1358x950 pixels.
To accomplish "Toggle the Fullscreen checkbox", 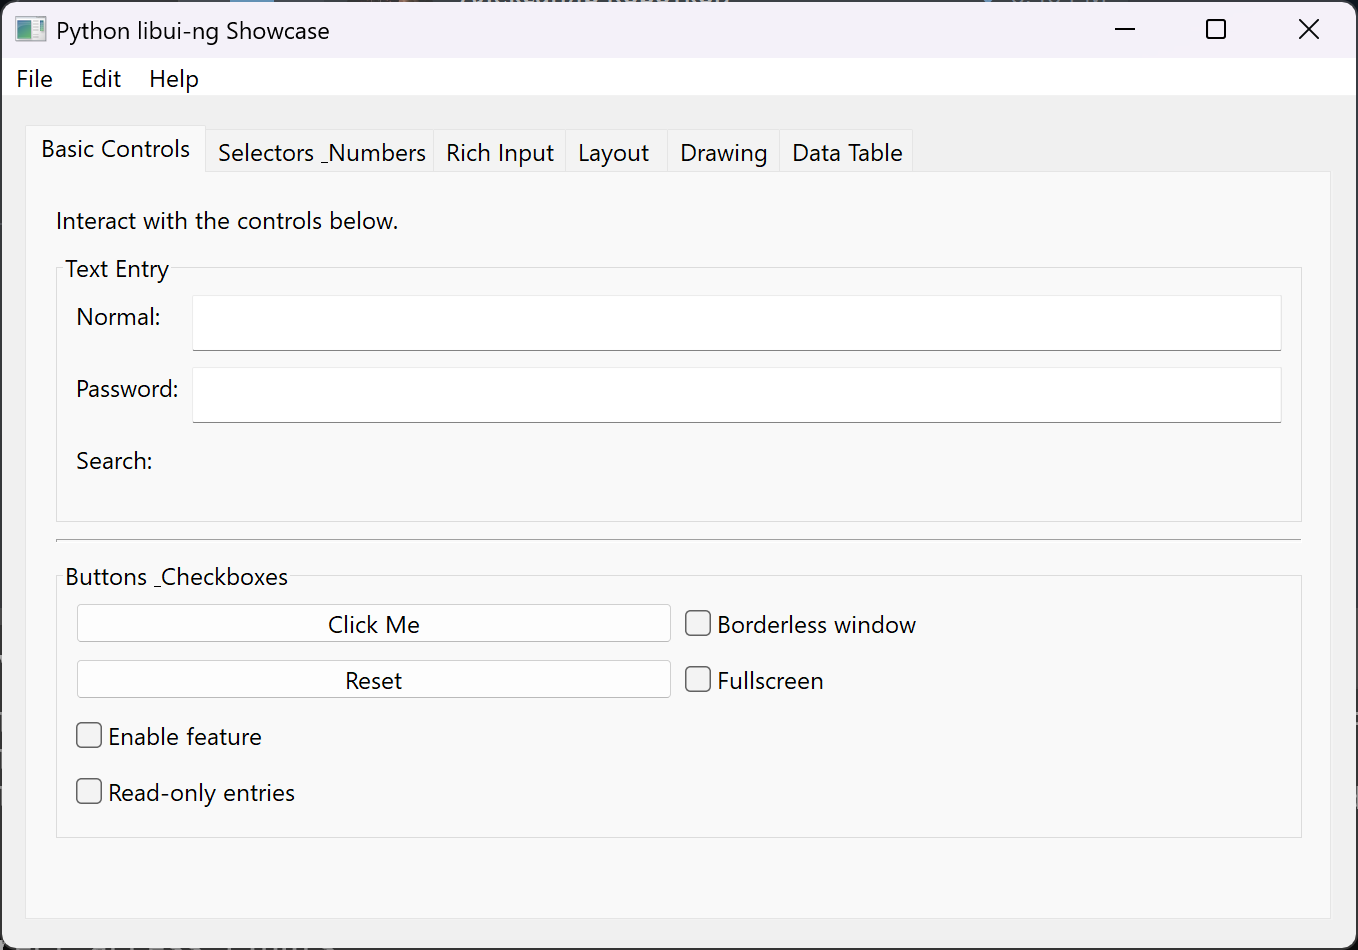I will point(698,680).
